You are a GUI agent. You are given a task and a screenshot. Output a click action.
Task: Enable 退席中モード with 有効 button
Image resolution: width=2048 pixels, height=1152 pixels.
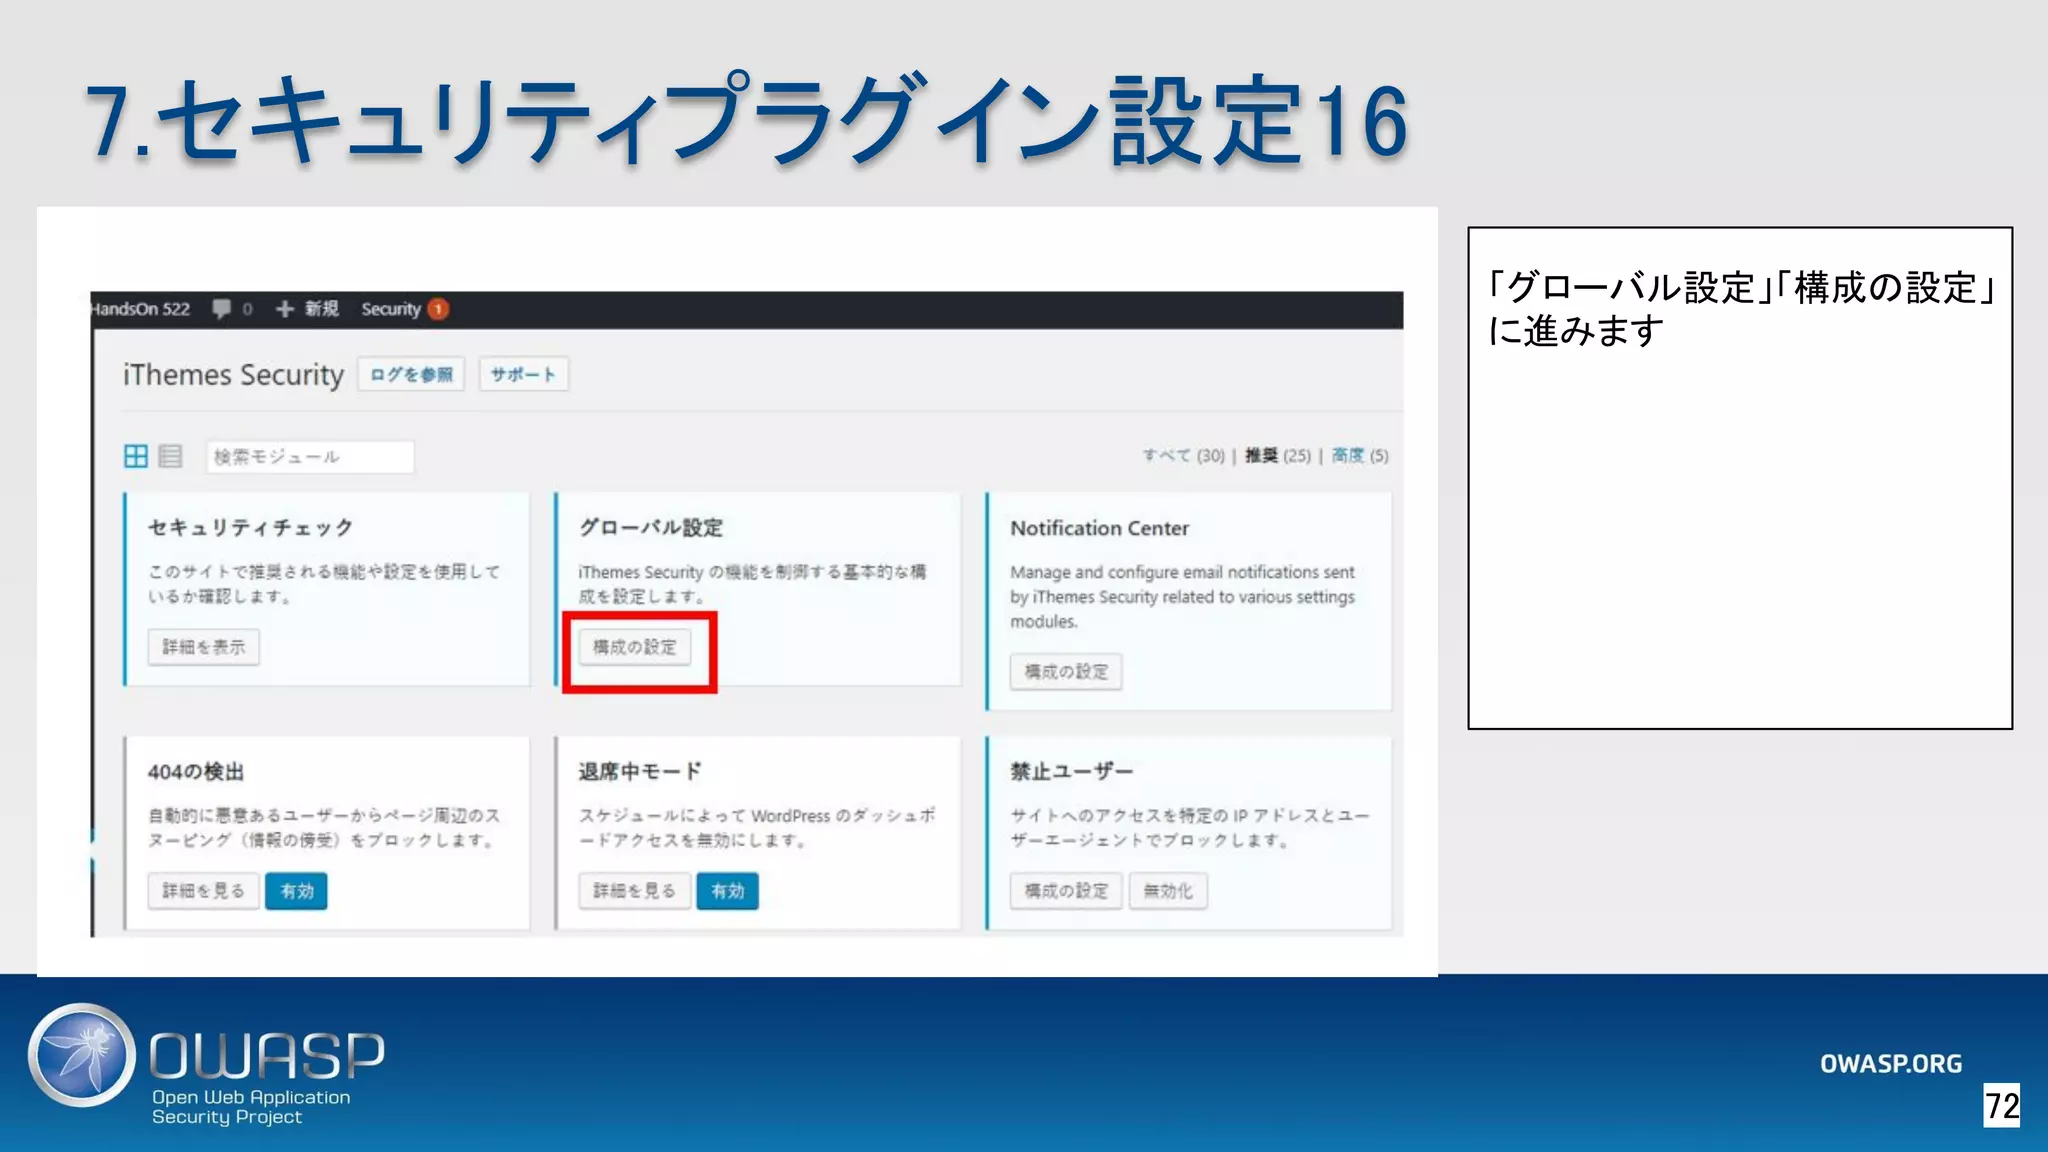[x=728, y=891]
